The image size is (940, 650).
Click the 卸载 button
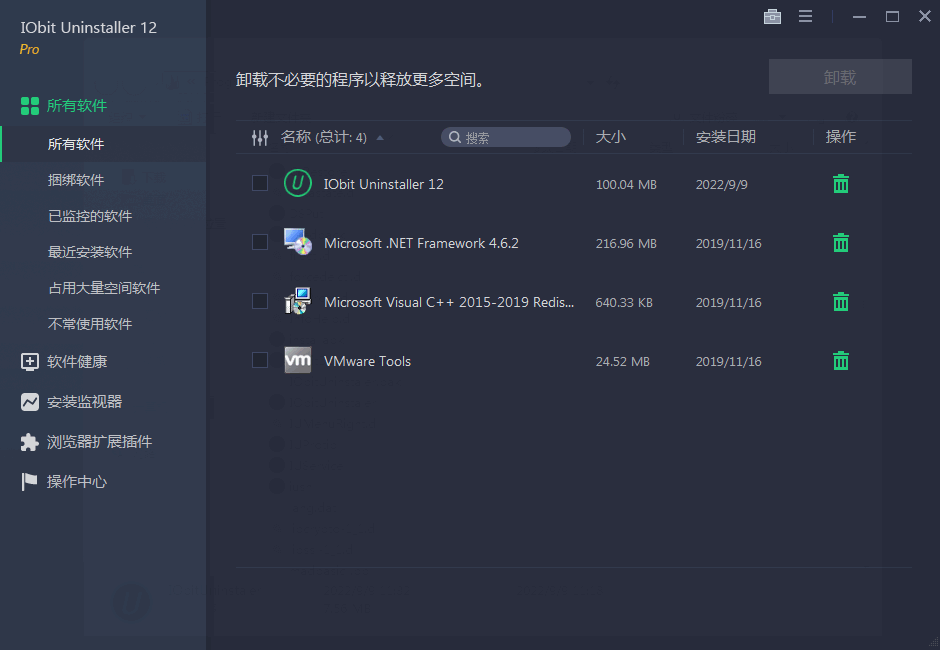840,77
